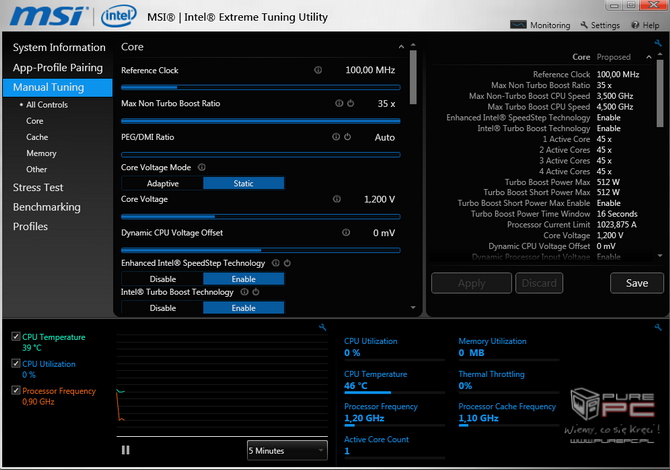Click the 100,00 MHz Reference Clock value
The width and height of the screenshot is (670, 470).
coord(370,70)
